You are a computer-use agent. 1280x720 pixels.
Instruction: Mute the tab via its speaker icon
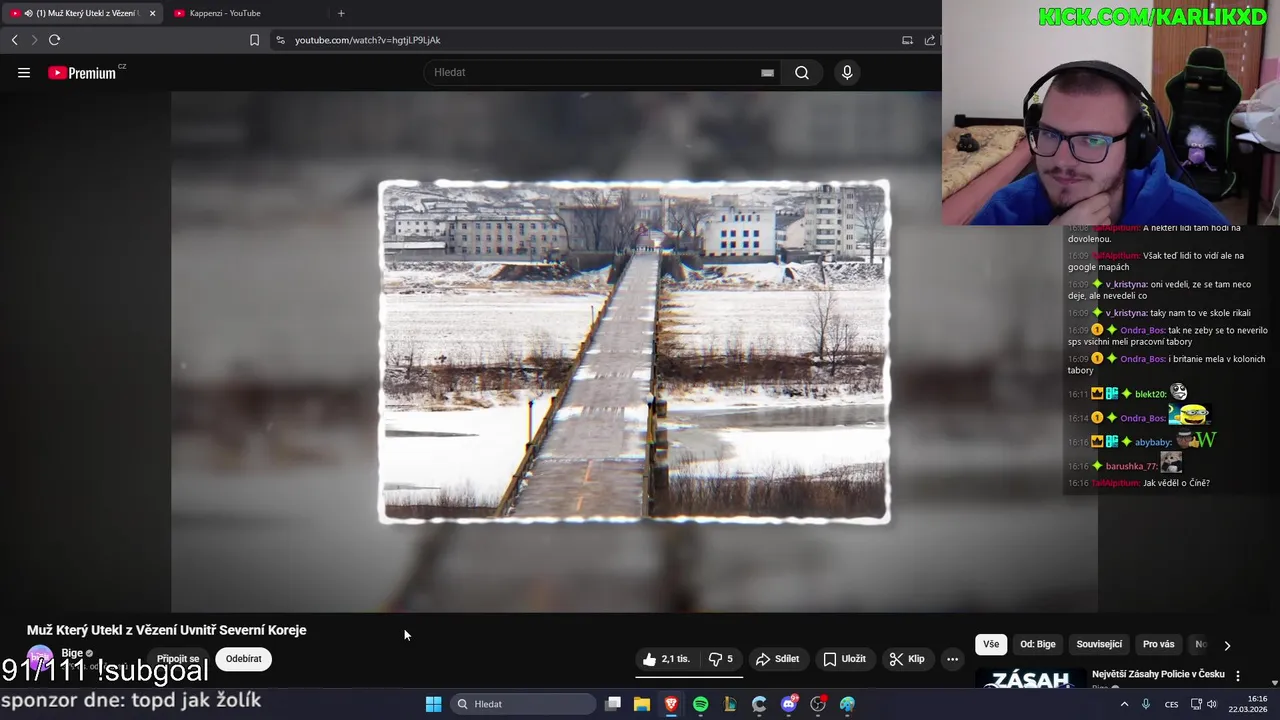(x=27, y=13)
